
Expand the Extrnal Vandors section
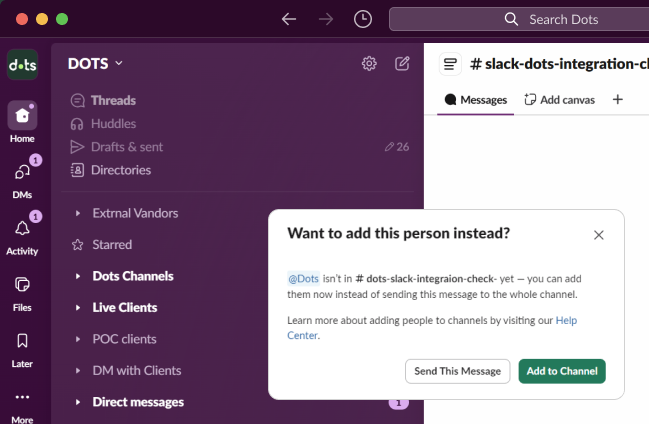pyautogui.click(x=78, y=213)
